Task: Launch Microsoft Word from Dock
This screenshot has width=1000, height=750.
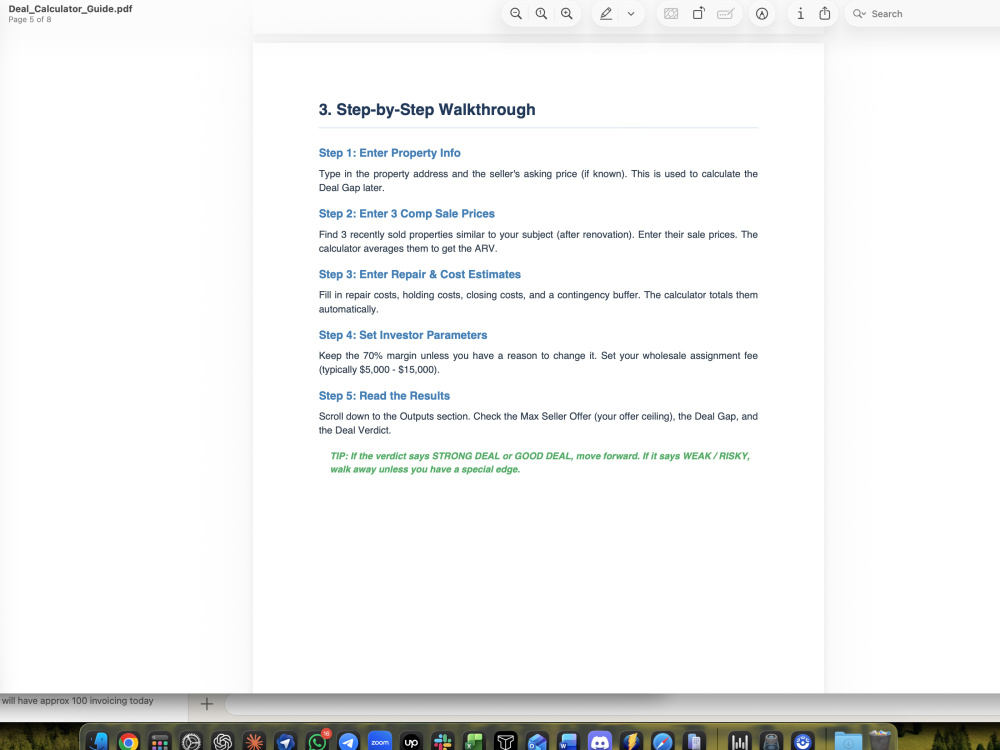Action: point(568,742)
